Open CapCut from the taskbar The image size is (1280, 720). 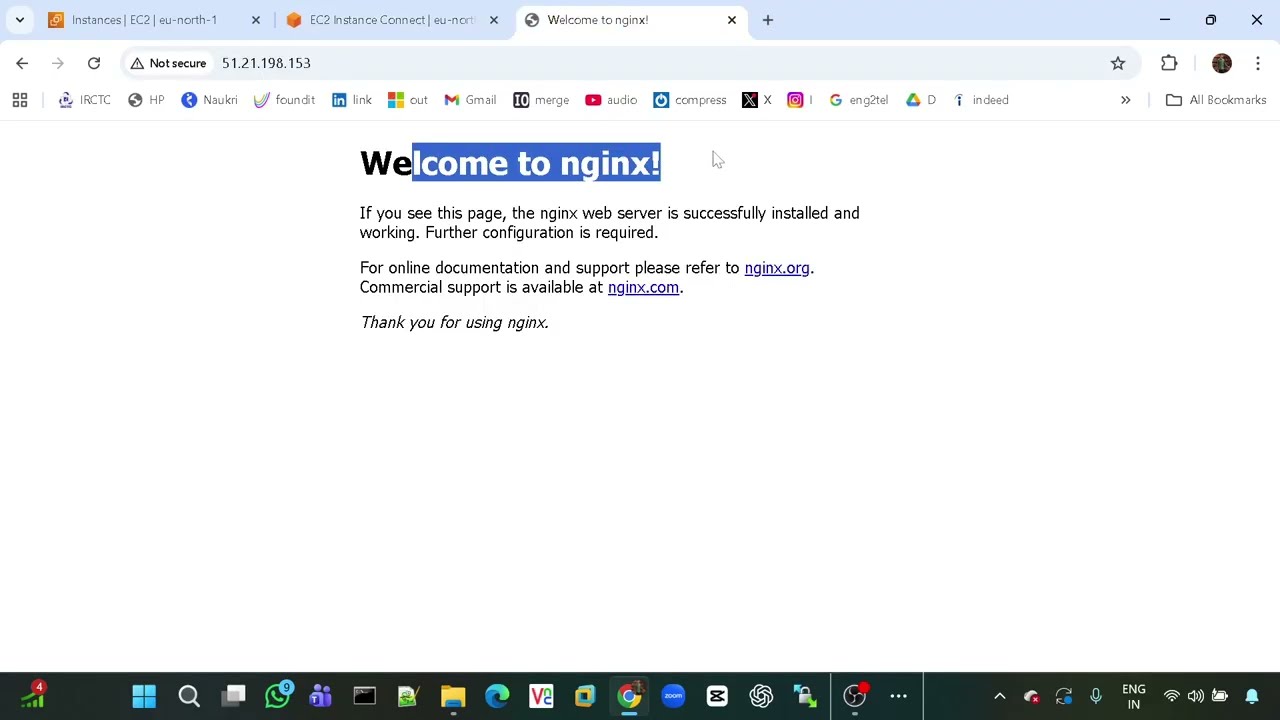point(717,696)
